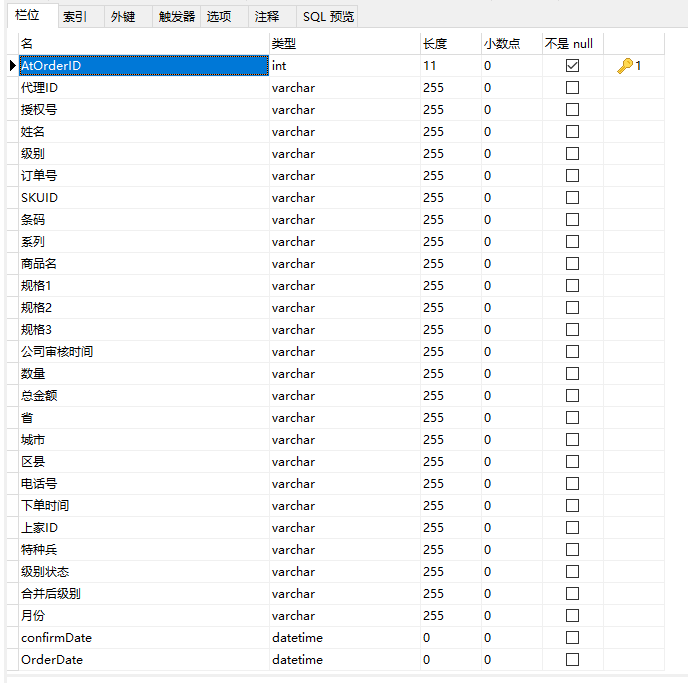688x683 pixels.
Task: Open the type cell of 省
Action: (x=344, y=418)
